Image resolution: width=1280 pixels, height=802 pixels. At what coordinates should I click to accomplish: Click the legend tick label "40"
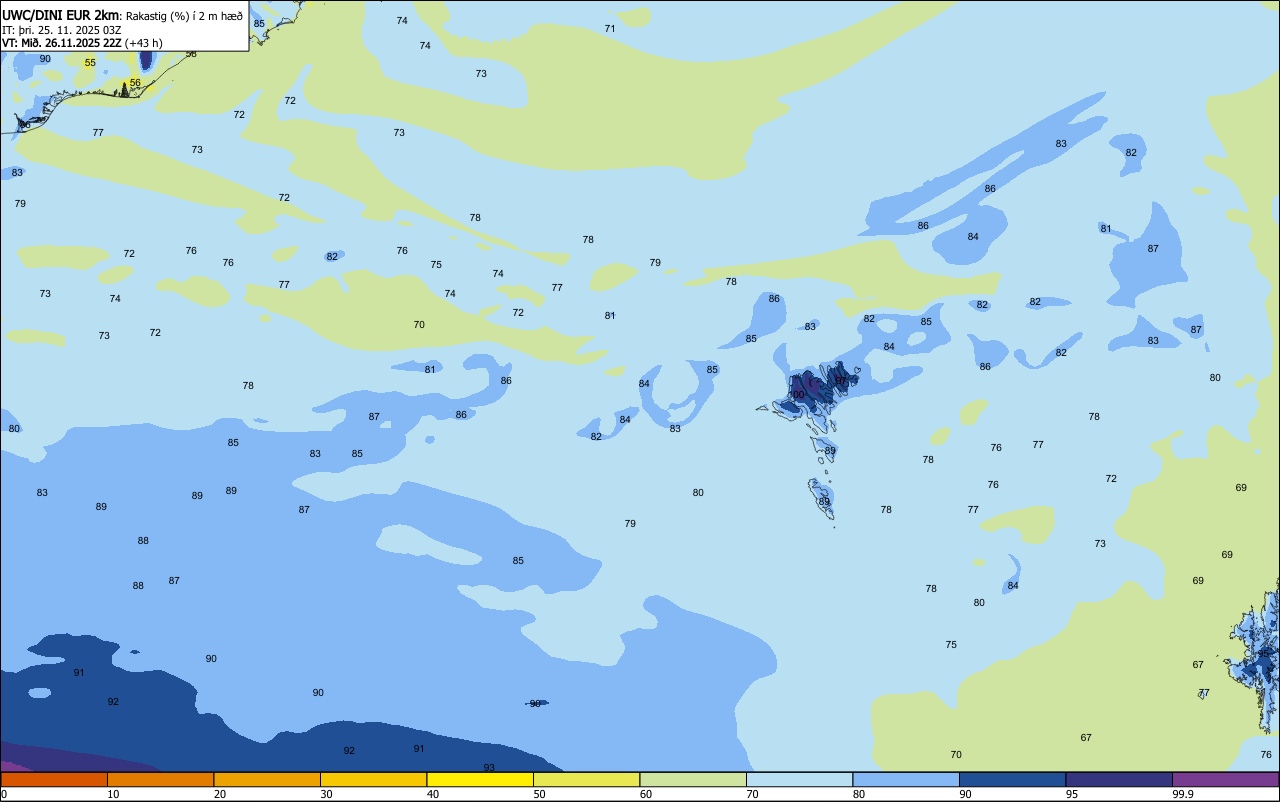tap(433, 794)
